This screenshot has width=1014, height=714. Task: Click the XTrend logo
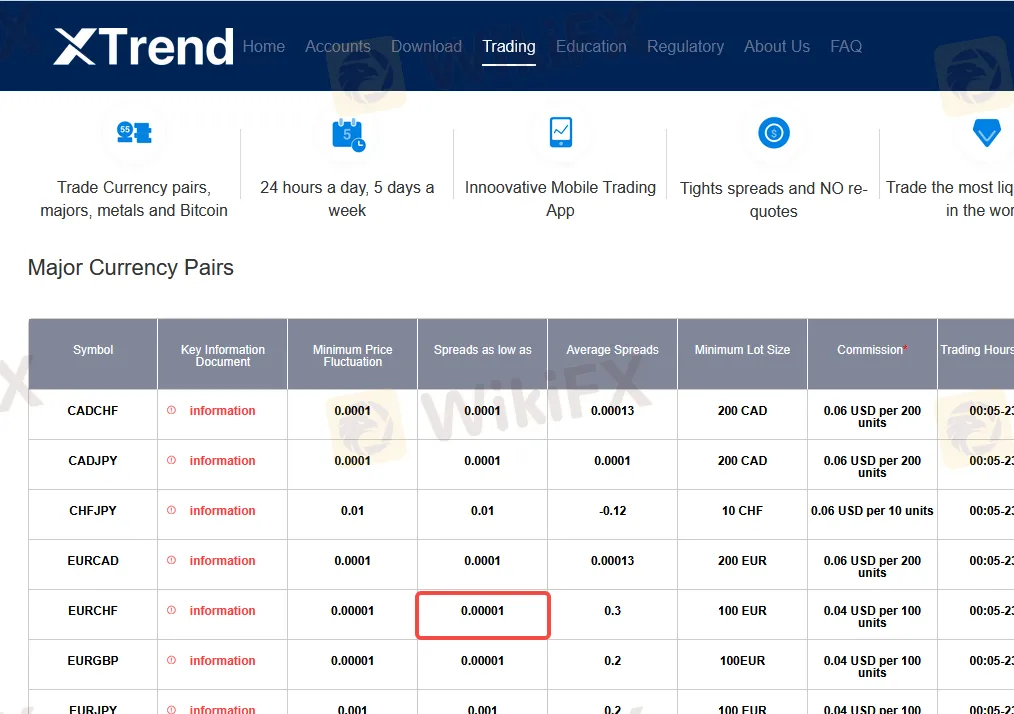[143, 47]
